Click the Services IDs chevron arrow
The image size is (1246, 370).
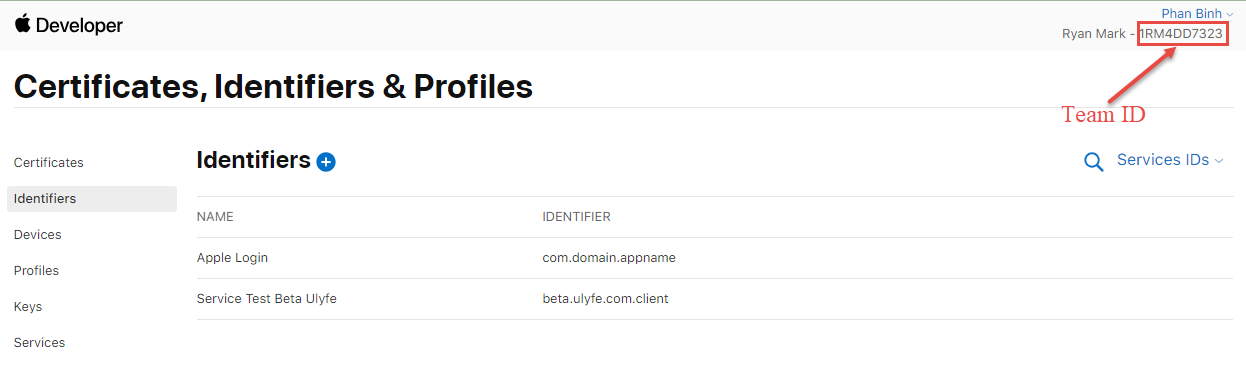click(x=1219, y=161)
